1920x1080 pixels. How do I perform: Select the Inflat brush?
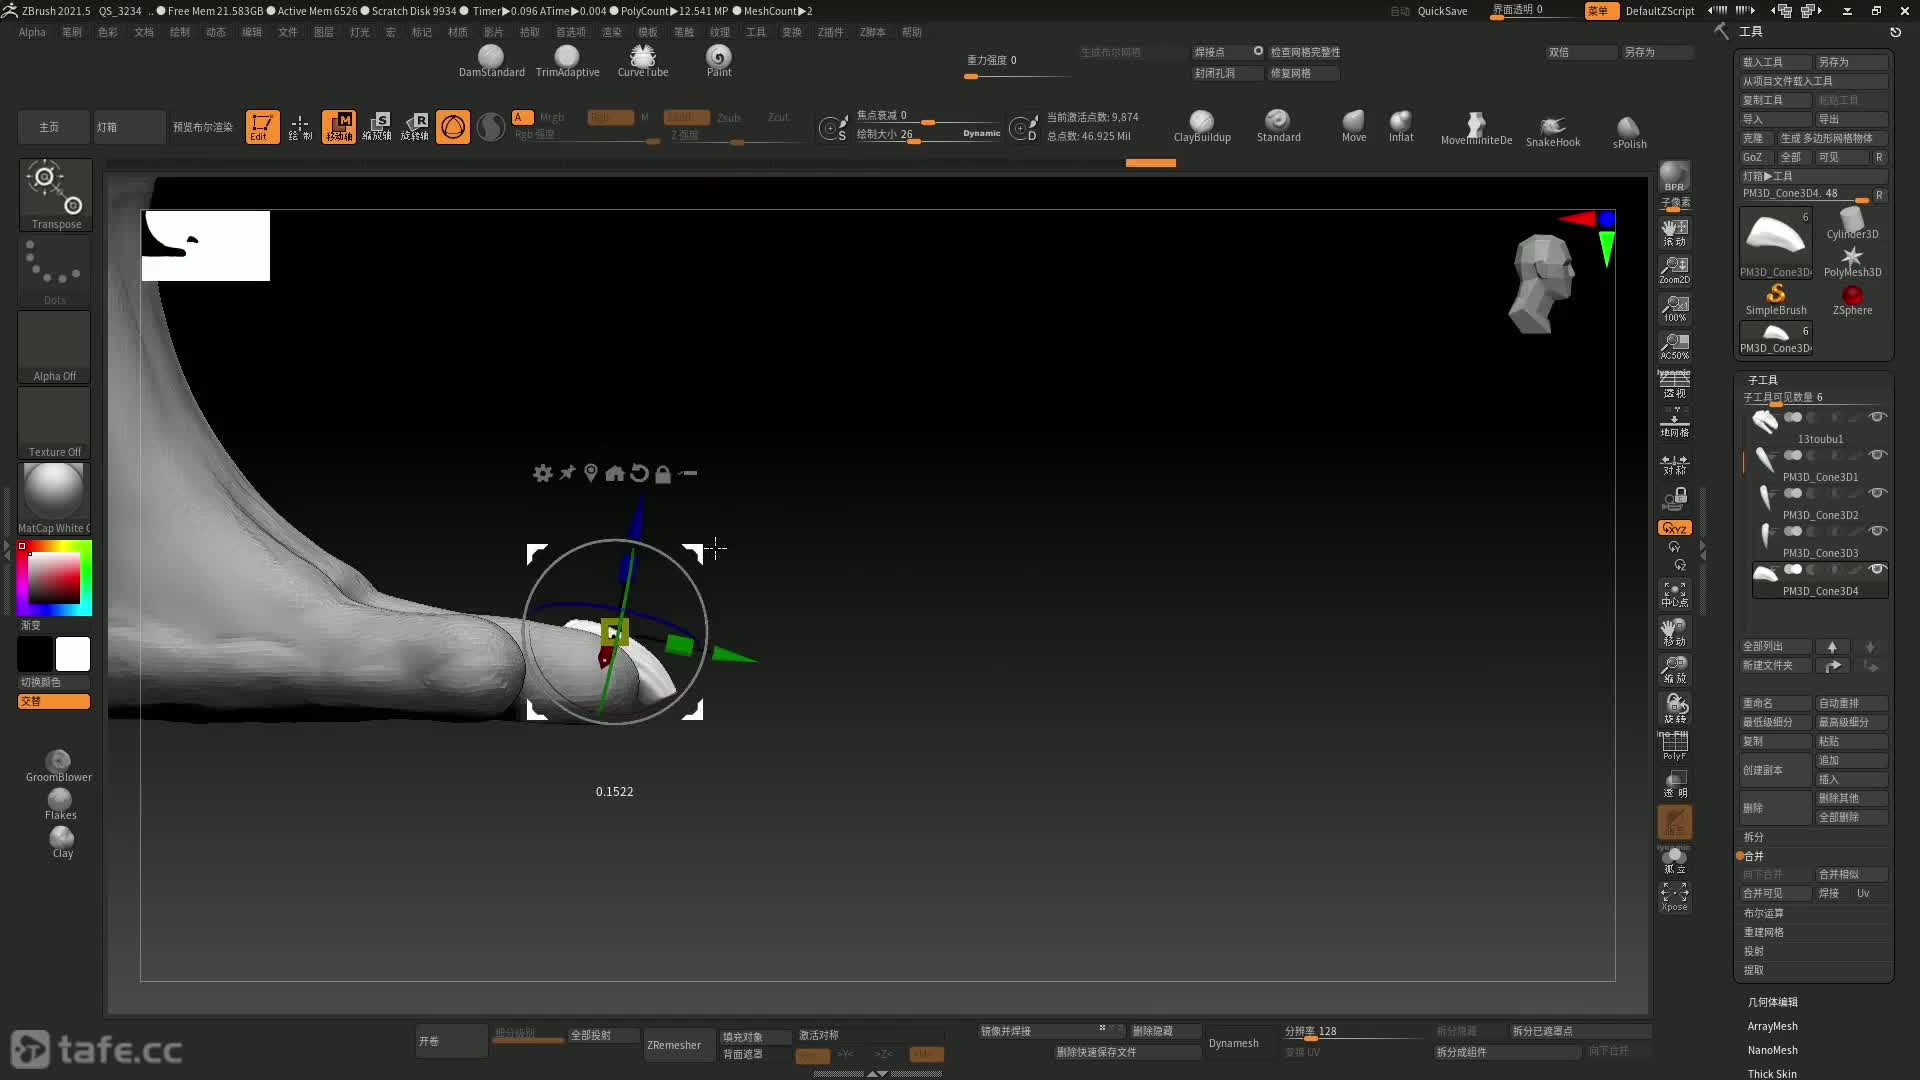pyautogui.click(x=1401, y=127)
